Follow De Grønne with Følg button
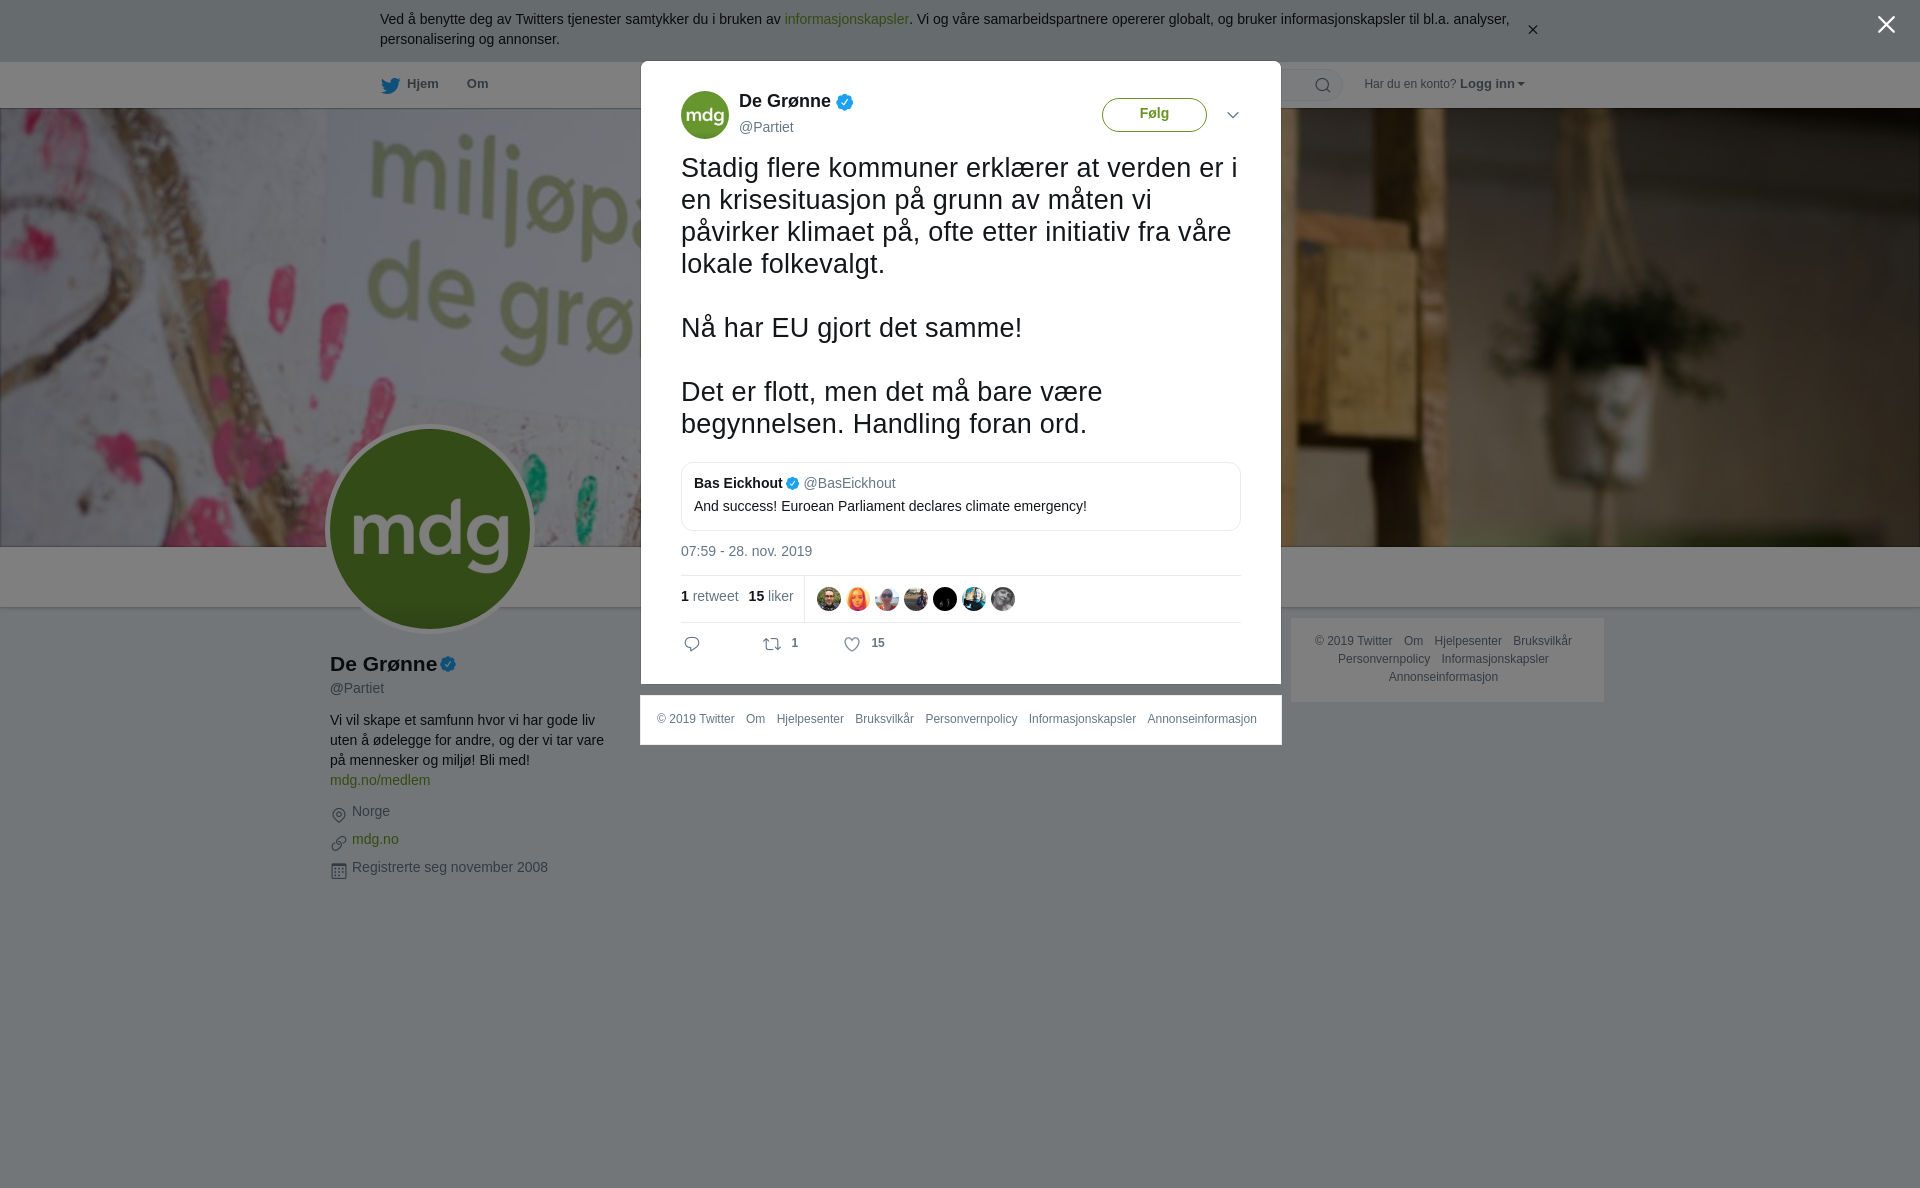This screenshot has height=1188, width=1920. (x=1154, y=115)
